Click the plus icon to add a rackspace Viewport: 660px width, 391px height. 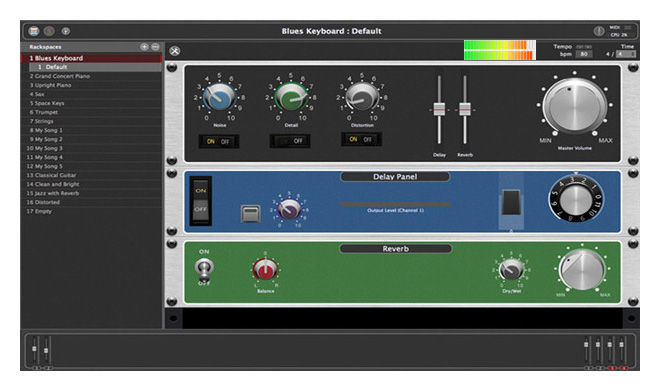point(144,47)
